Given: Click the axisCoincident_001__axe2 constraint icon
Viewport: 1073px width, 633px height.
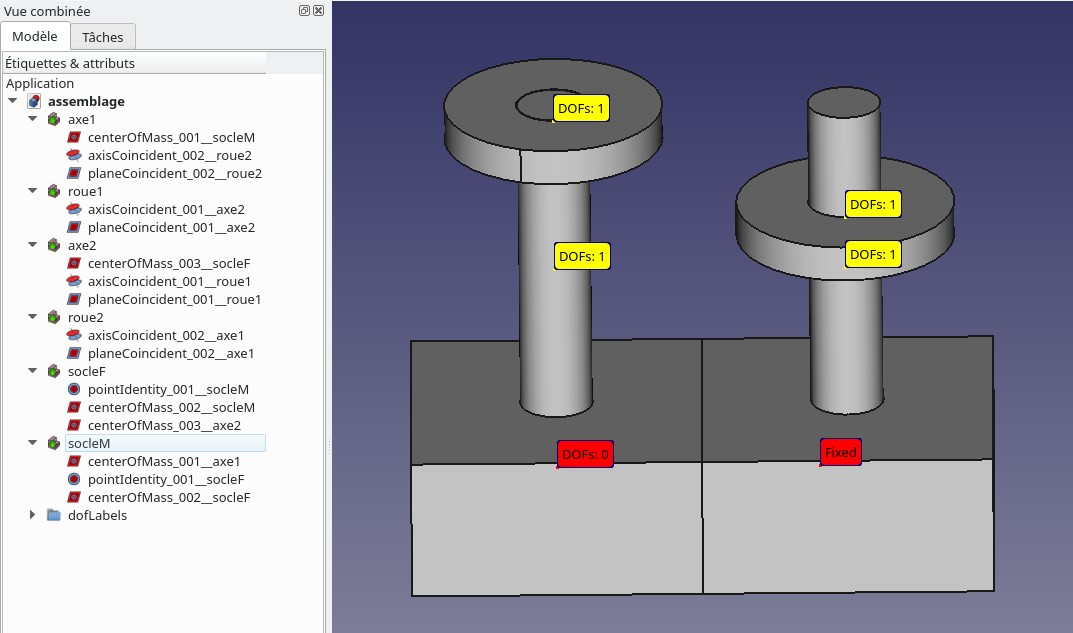Looking at the screenshot, I should click(74, 209).
